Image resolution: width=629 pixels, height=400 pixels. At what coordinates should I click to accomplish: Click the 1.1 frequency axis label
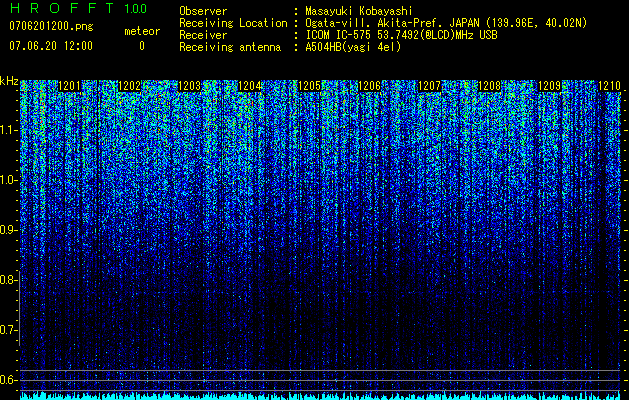coord(8,130)
